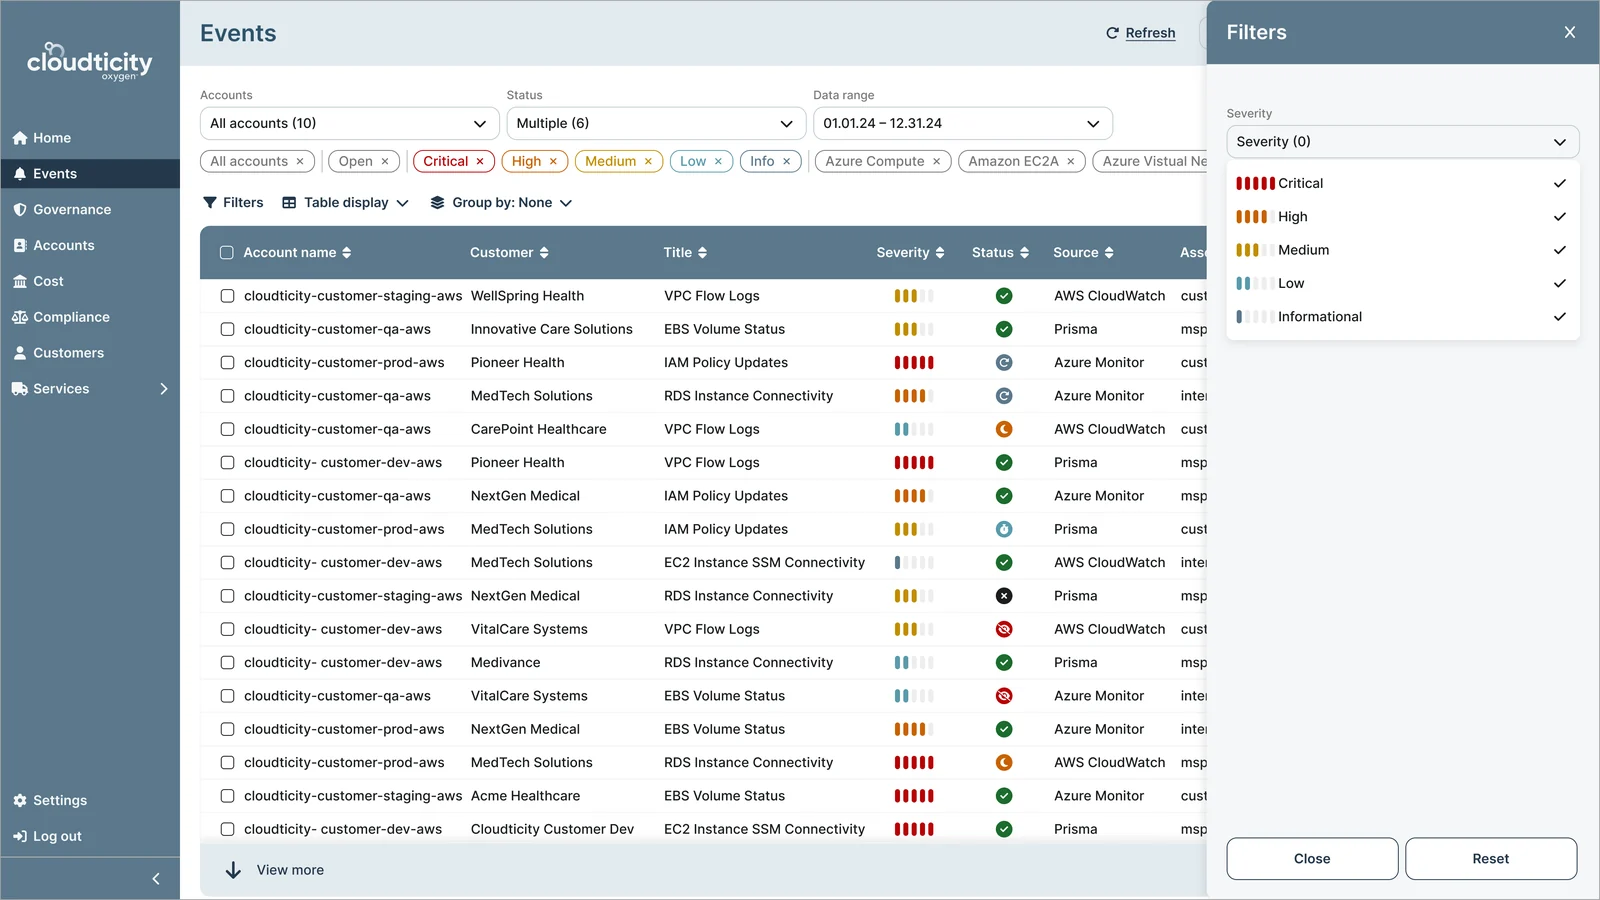1600x900 pixels.
Task: Collapse the Severity (0) dropdown
Action: coord(1403,142)
